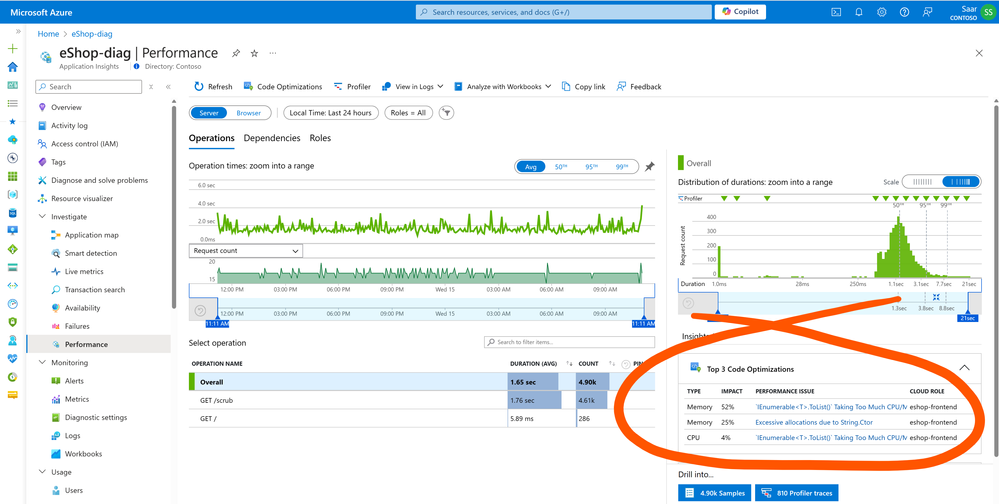This screenshot has height=504, width=999.
Task: Open the blade ellipsis more menu
Action: coord(273,54)
